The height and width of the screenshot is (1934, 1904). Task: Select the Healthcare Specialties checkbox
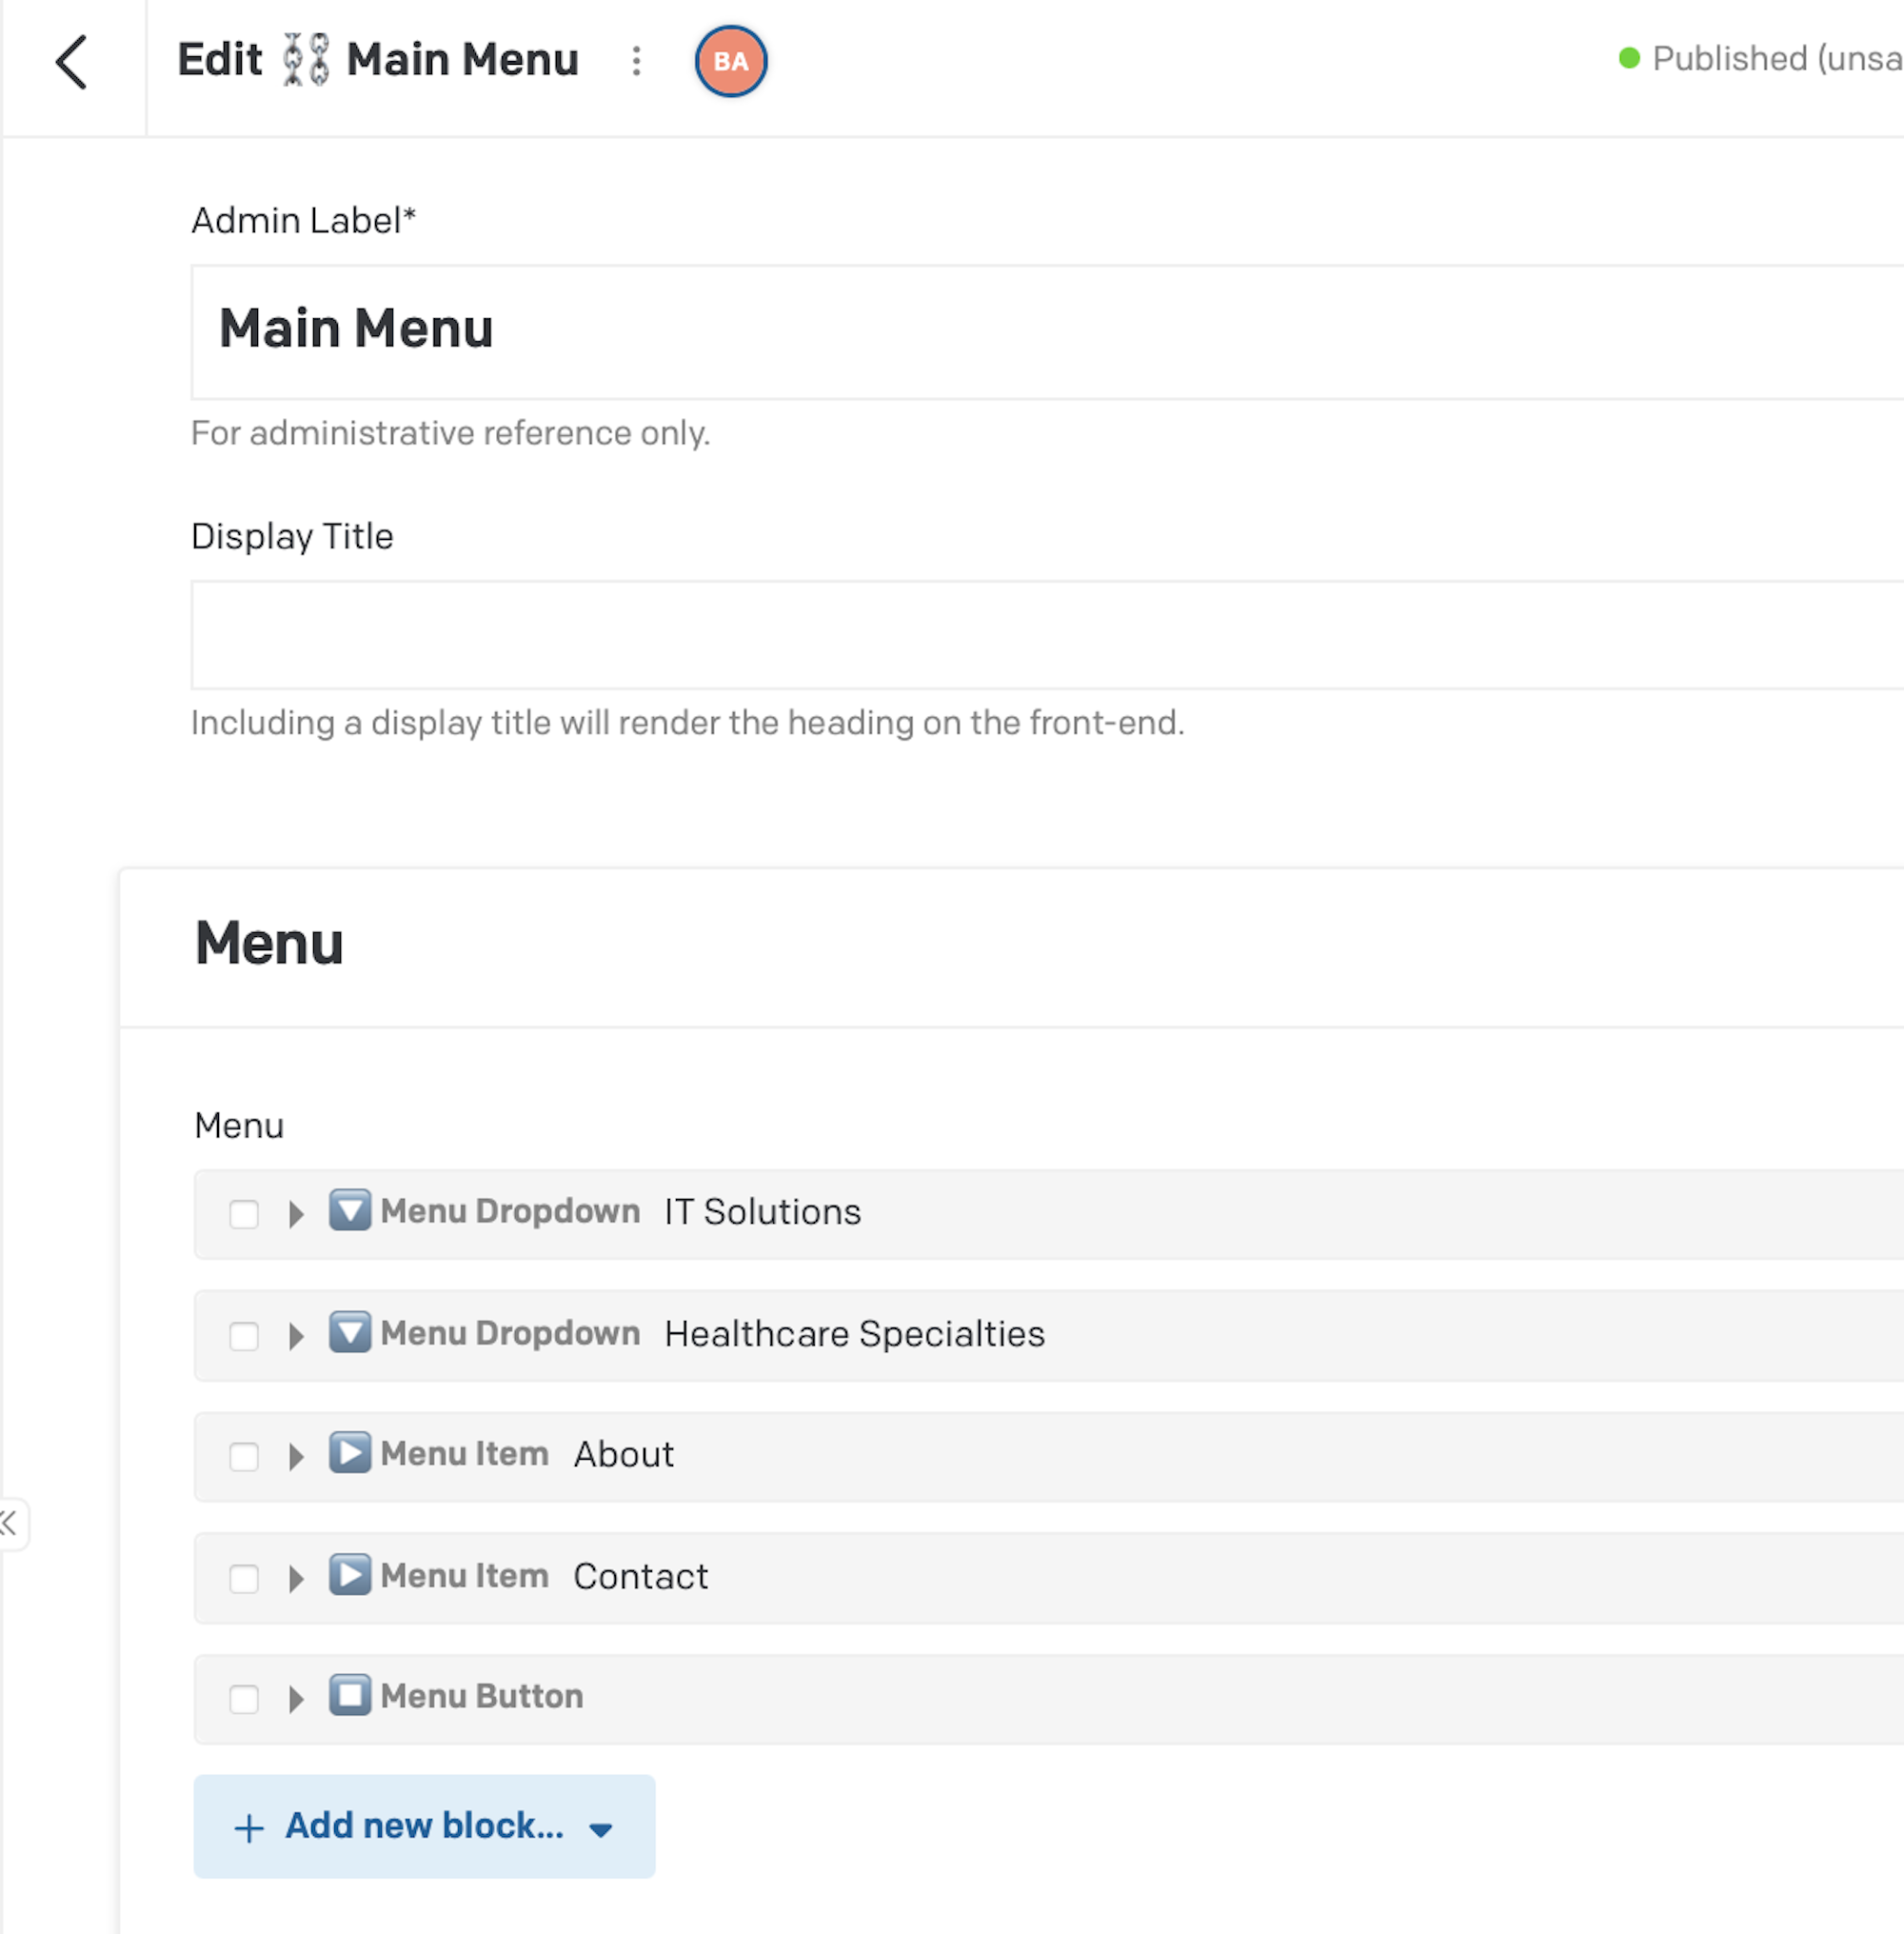pos(244,1336)
